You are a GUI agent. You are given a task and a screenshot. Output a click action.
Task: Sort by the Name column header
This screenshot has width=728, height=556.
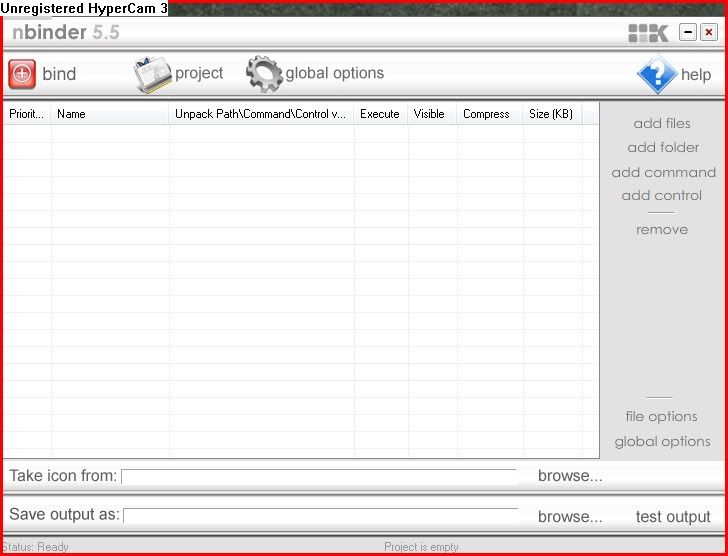pyautogui.click(x=110, y=114)
